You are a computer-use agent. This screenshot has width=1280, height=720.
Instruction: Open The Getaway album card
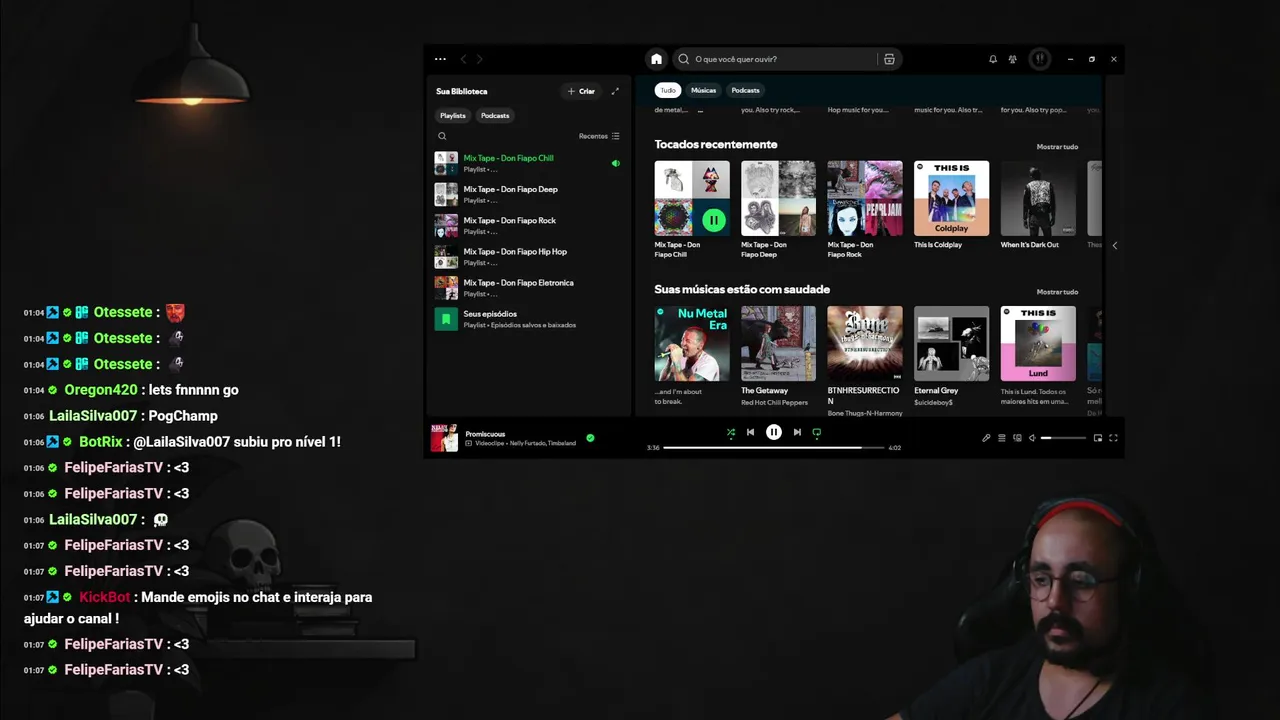[x=778, y=355]
